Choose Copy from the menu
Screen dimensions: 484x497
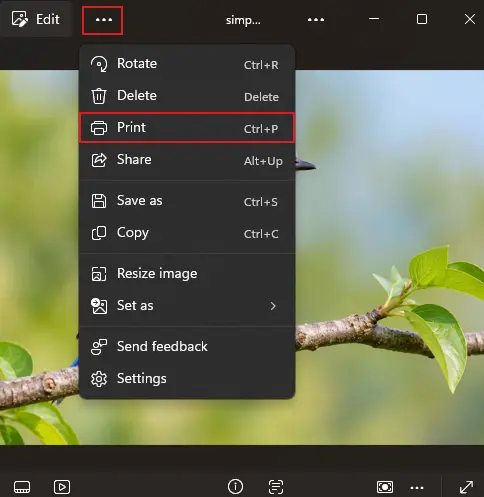[x=187, y=233]
